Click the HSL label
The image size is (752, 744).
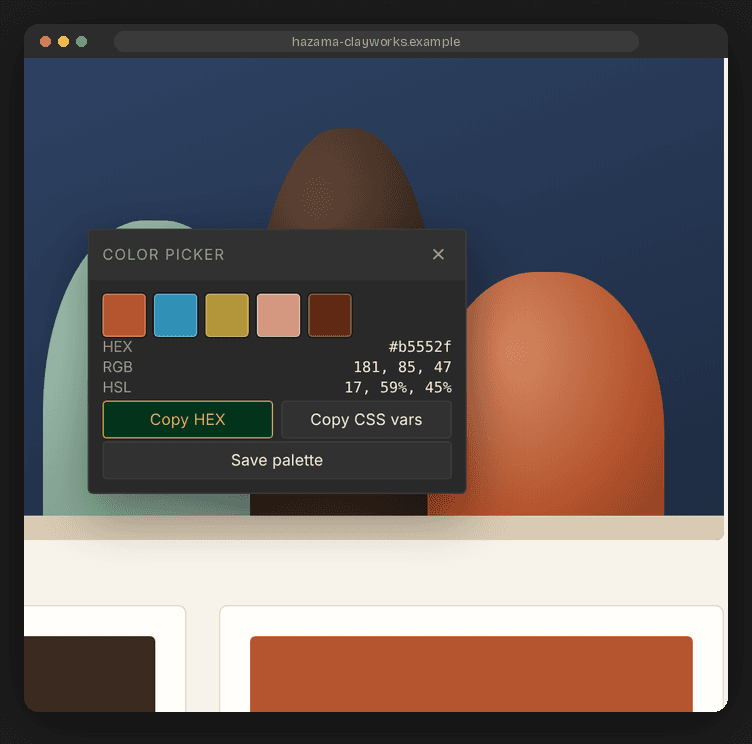(117, 387)
